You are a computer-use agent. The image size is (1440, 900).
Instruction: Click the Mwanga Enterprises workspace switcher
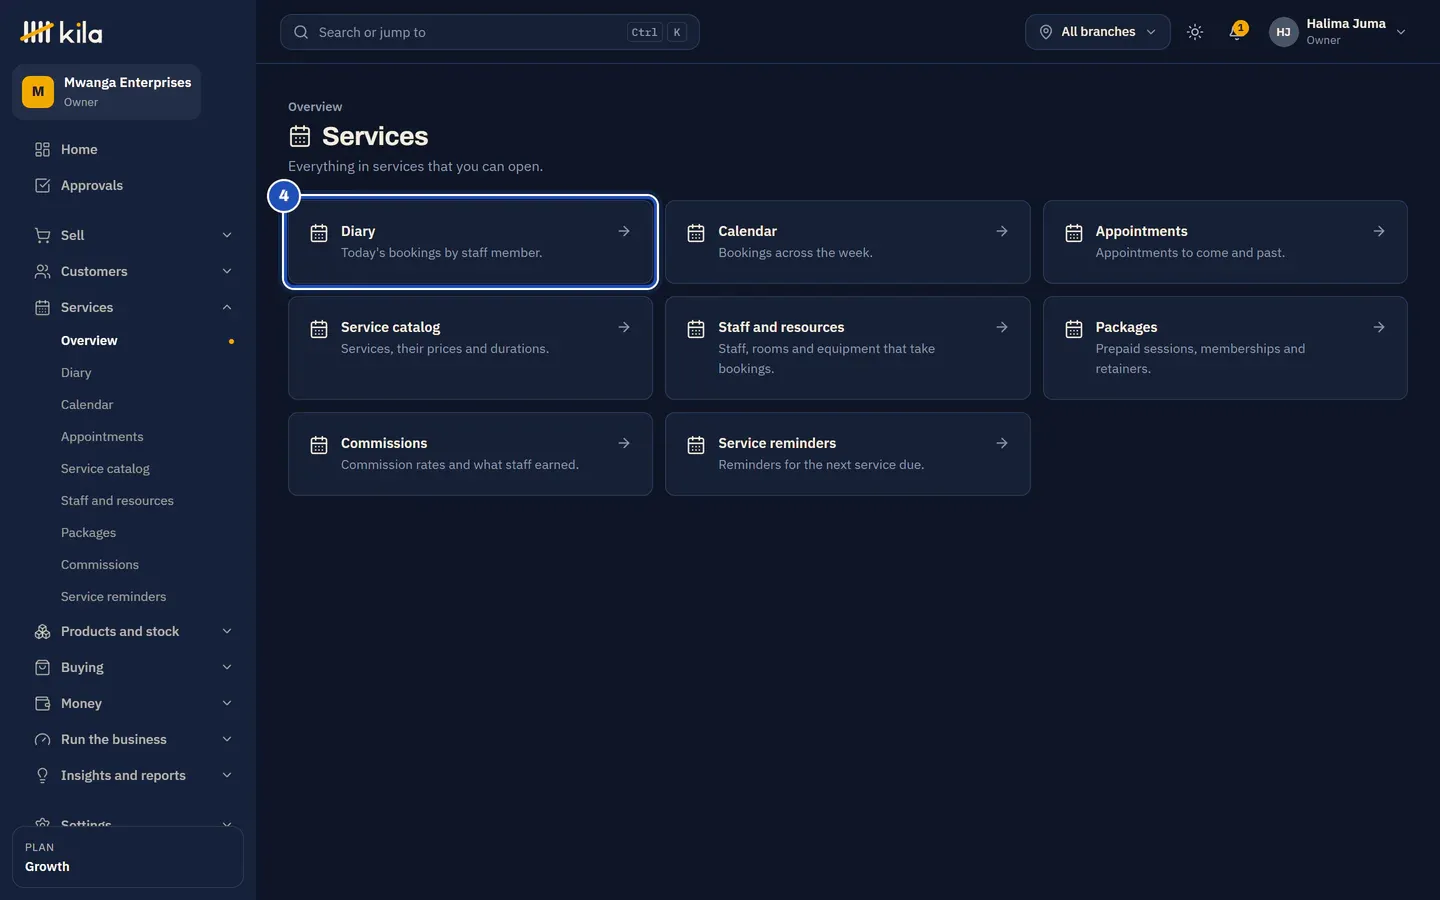[x=107, y=92]
